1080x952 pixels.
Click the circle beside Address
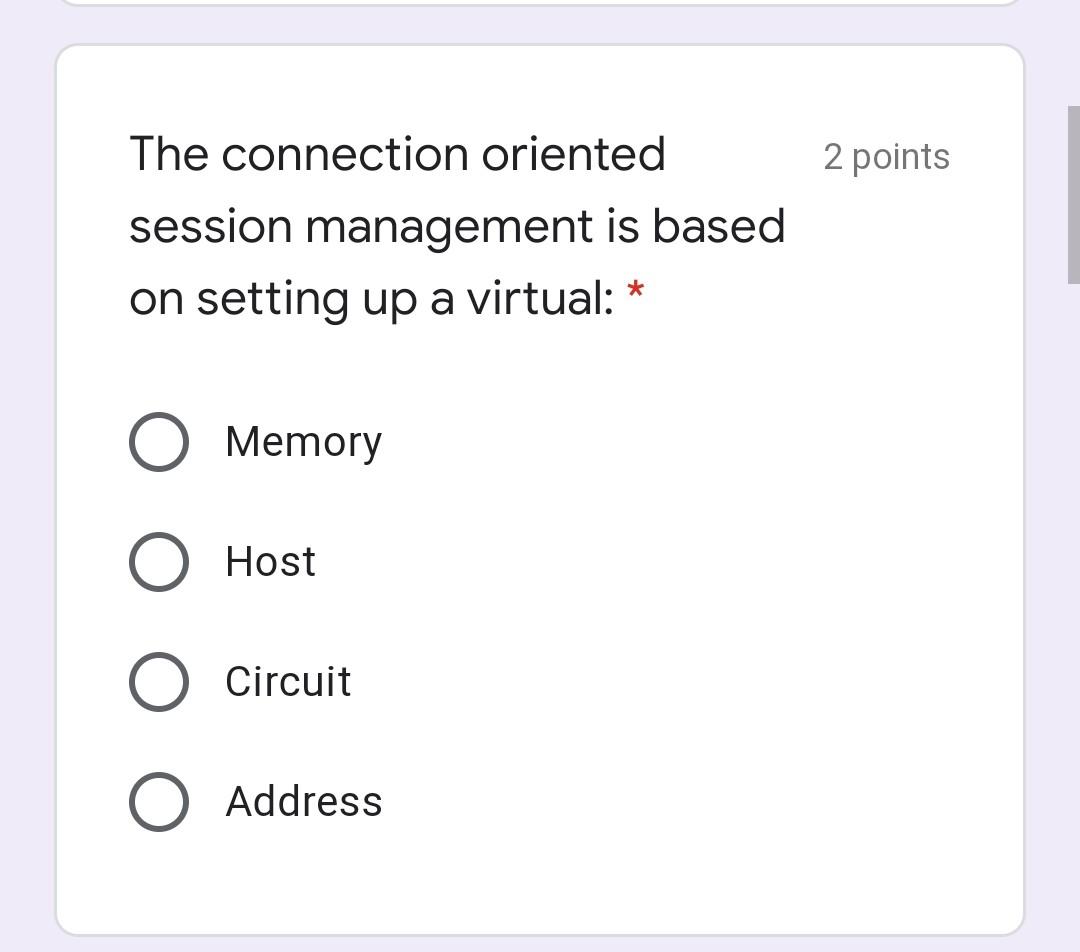tap(158, 800)
